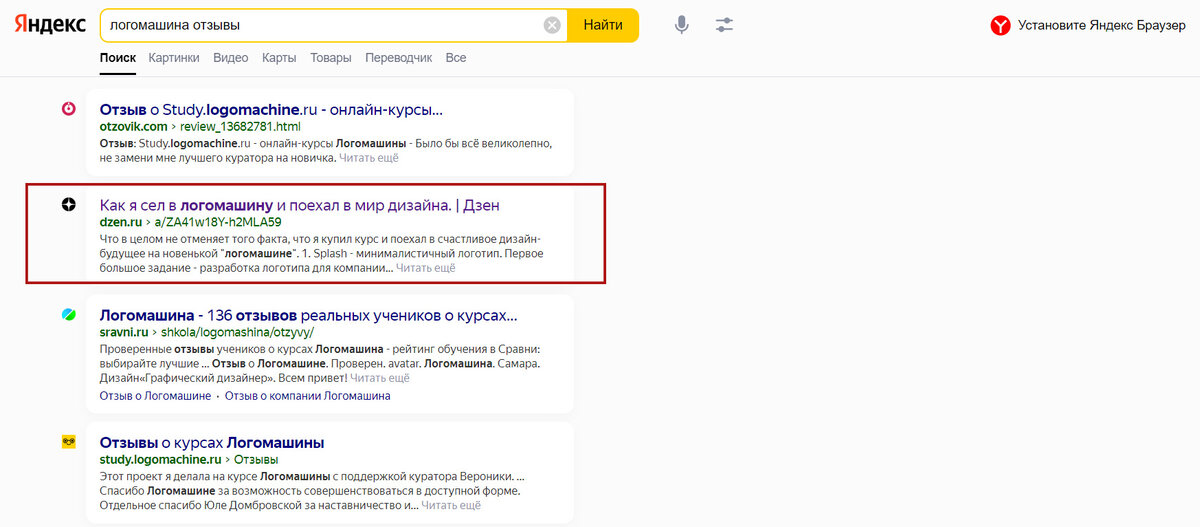Click the shkola/logomashina/otzyvy/ path link
The width and height of the screenshot is (1200, 527).
coord(239,332)
